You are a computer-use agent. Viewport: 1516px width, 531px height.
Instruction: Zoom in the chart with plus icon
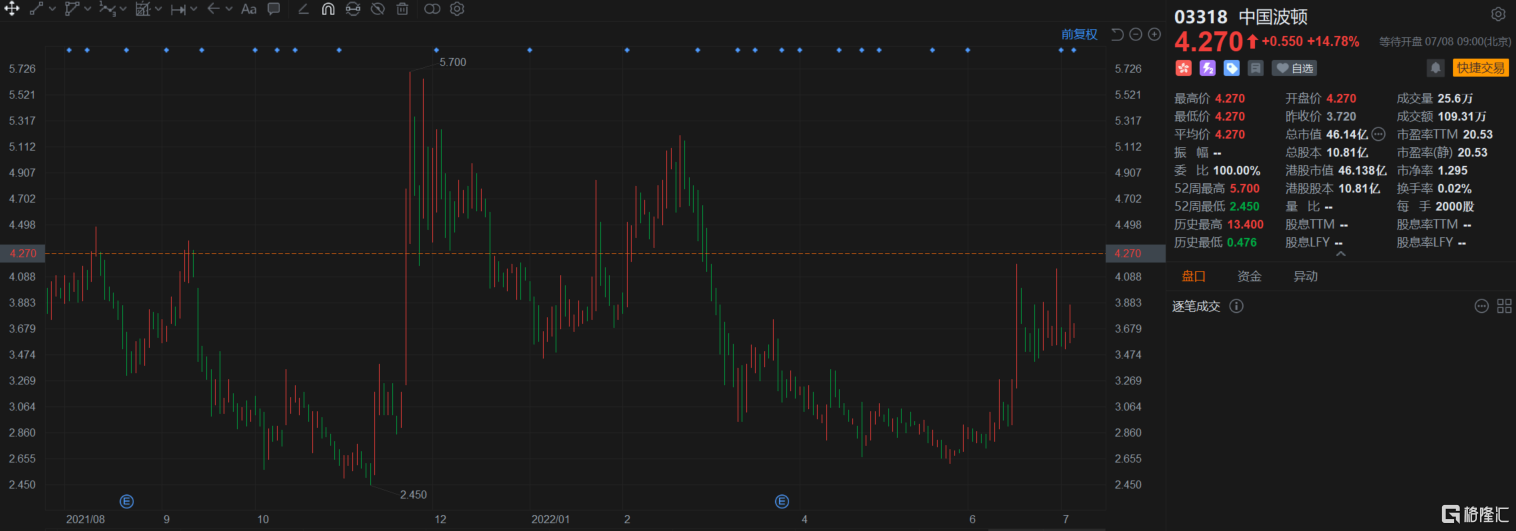pyautogui.click(x=1154, y=34)
